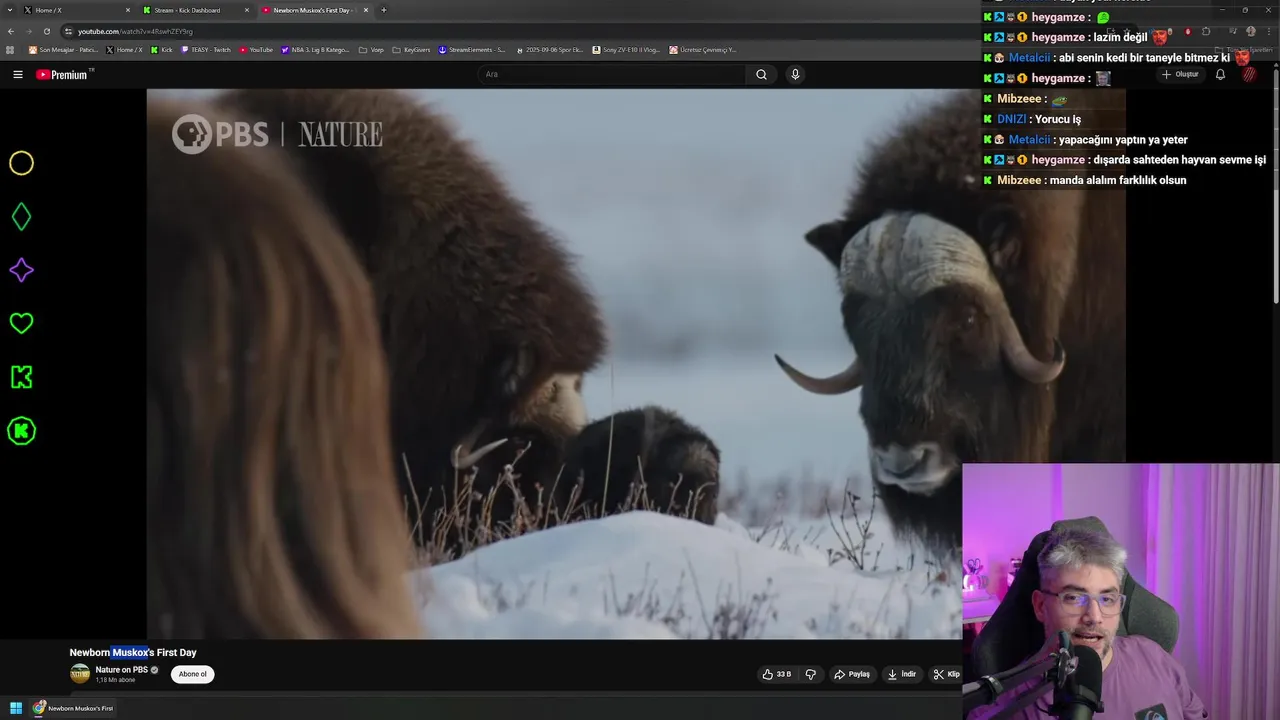
Task: Expand the 'Vorp' bookmarks folder
Action: [371, 49]
